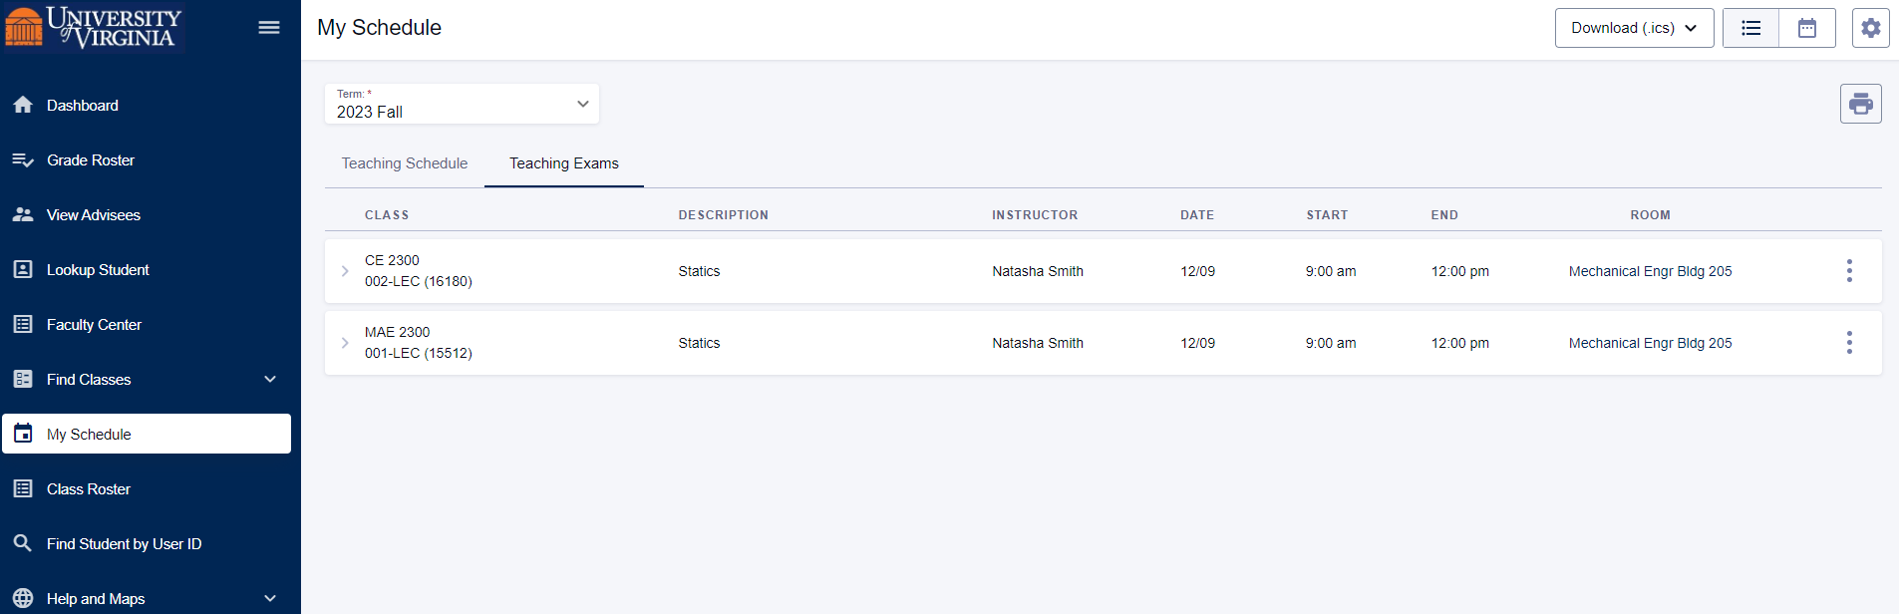Click the University of Virginia logo
Image resolution: width=1900 pixels, height=614 pixels.
[x=93, y=26]
